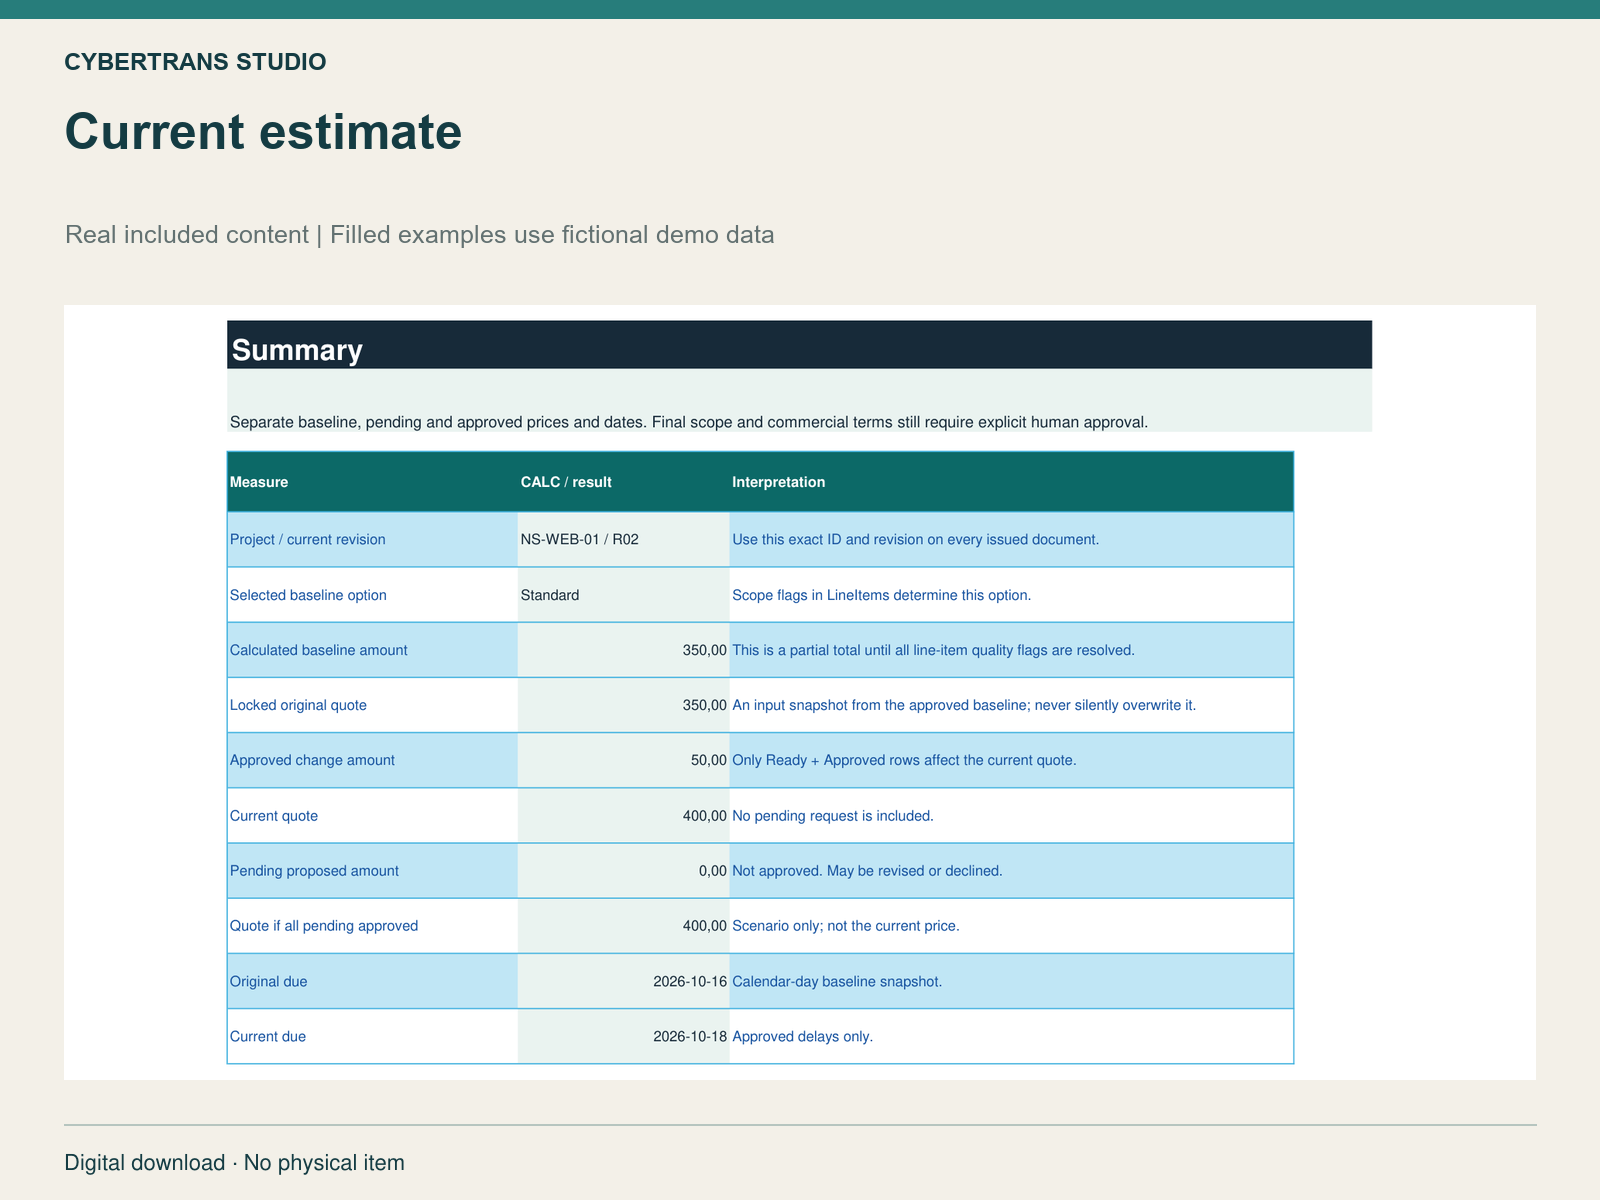Screen dimensions: 1600x1200
Task: Select the 2026-10-16 date cell
Action: pyautogui.click(x=623, y=981)
